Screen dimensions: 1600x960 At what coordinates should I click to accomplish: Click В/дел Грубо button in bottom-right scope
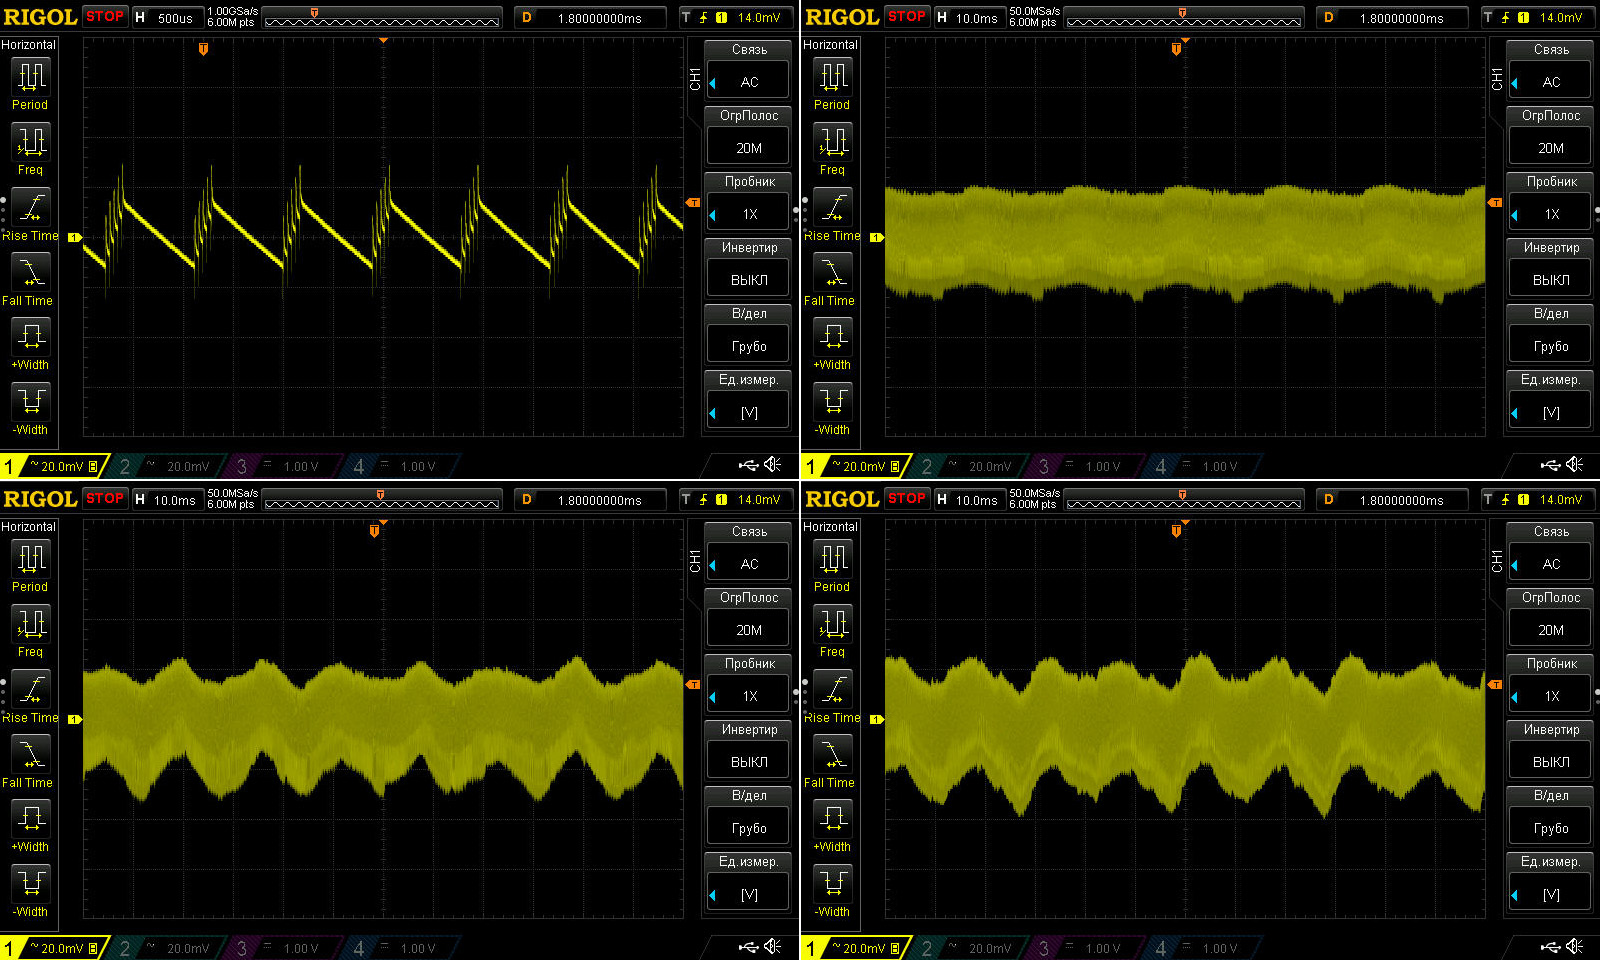point(1550,828)
